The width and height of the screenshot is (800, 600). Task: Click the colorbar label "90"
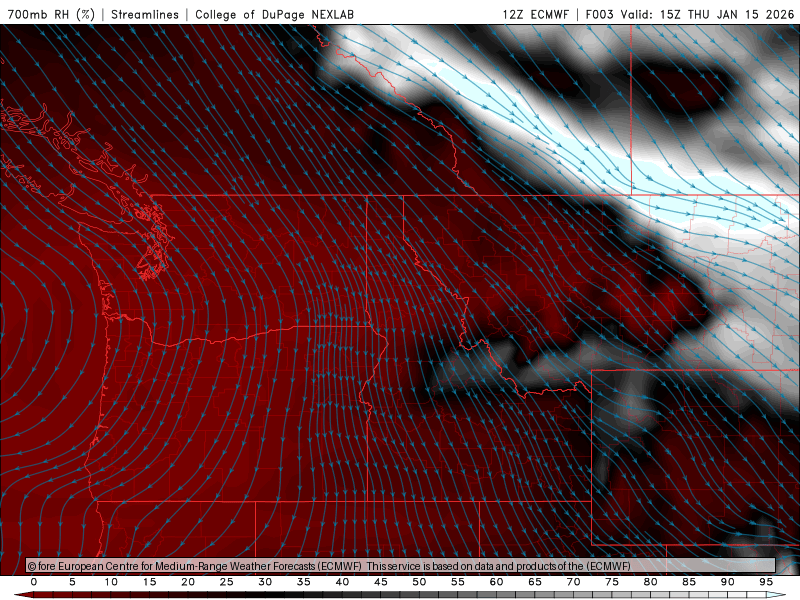727,582
